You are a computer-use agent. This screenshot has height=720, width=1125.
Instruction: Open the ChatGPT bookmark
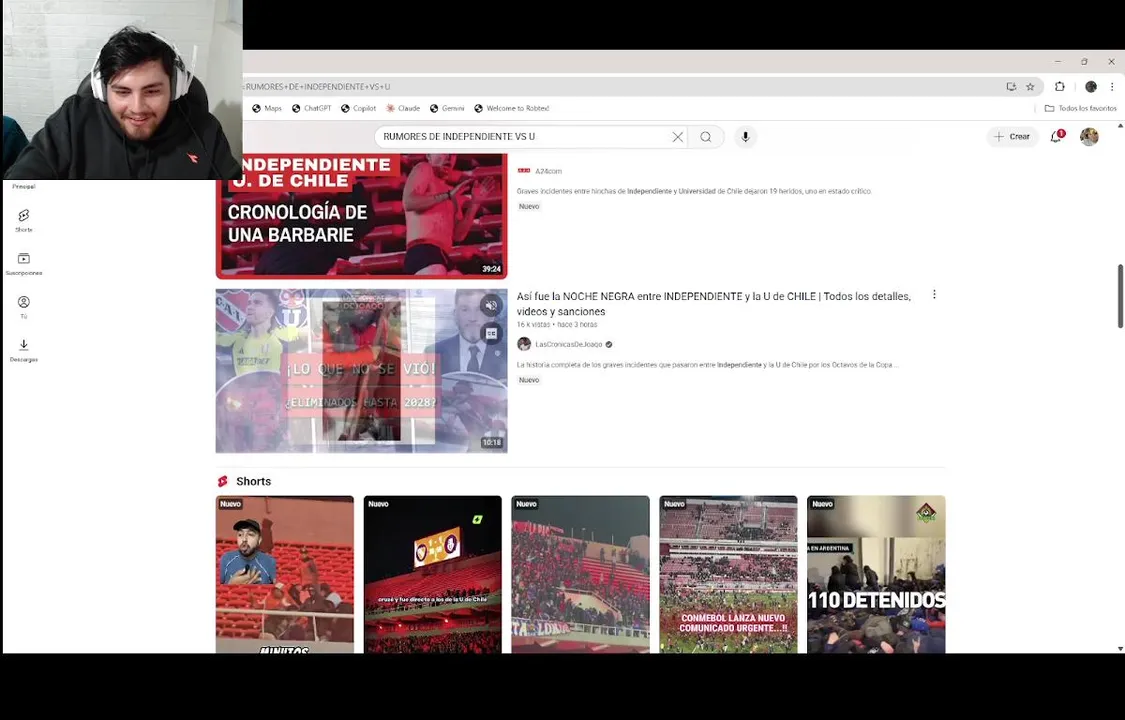pyautogui.click(x=311, y=108)
